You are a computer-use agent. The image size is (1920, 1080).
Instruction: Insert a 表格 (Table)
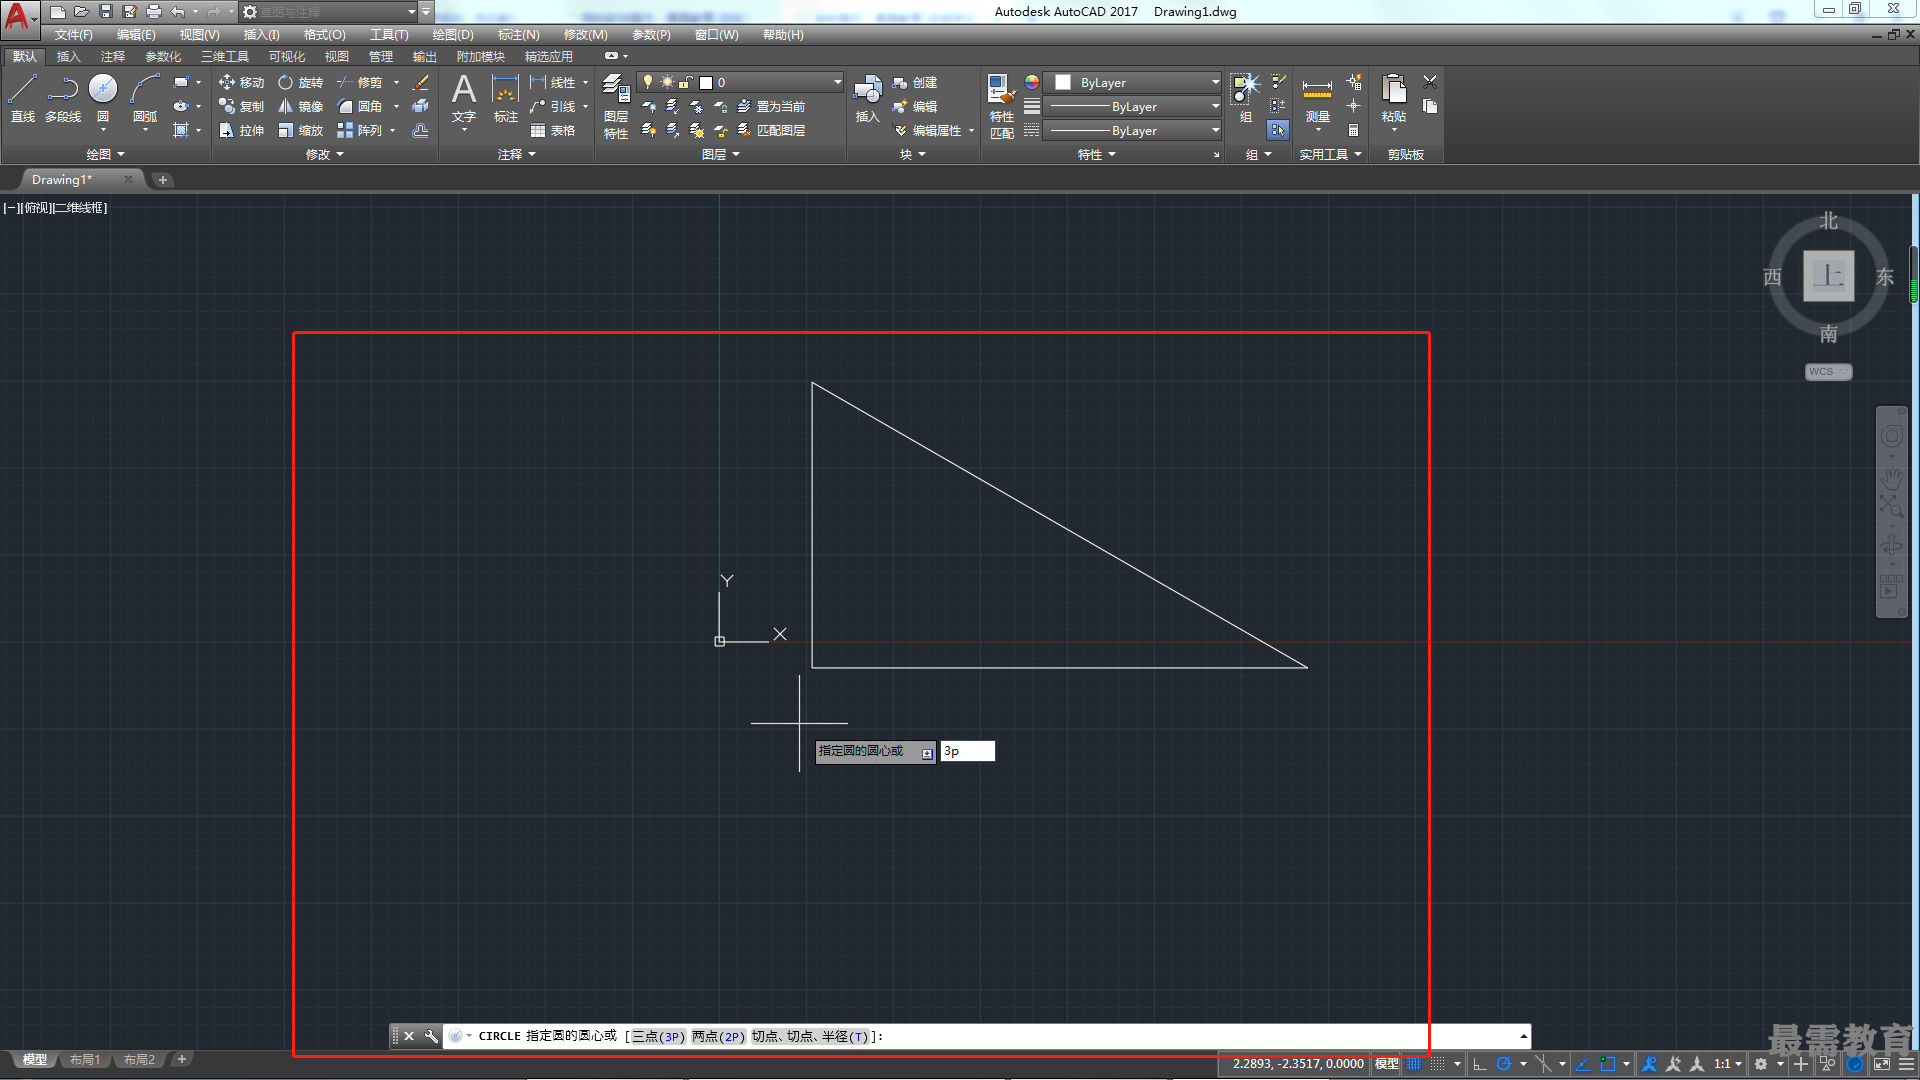click(x=553, y=130)
